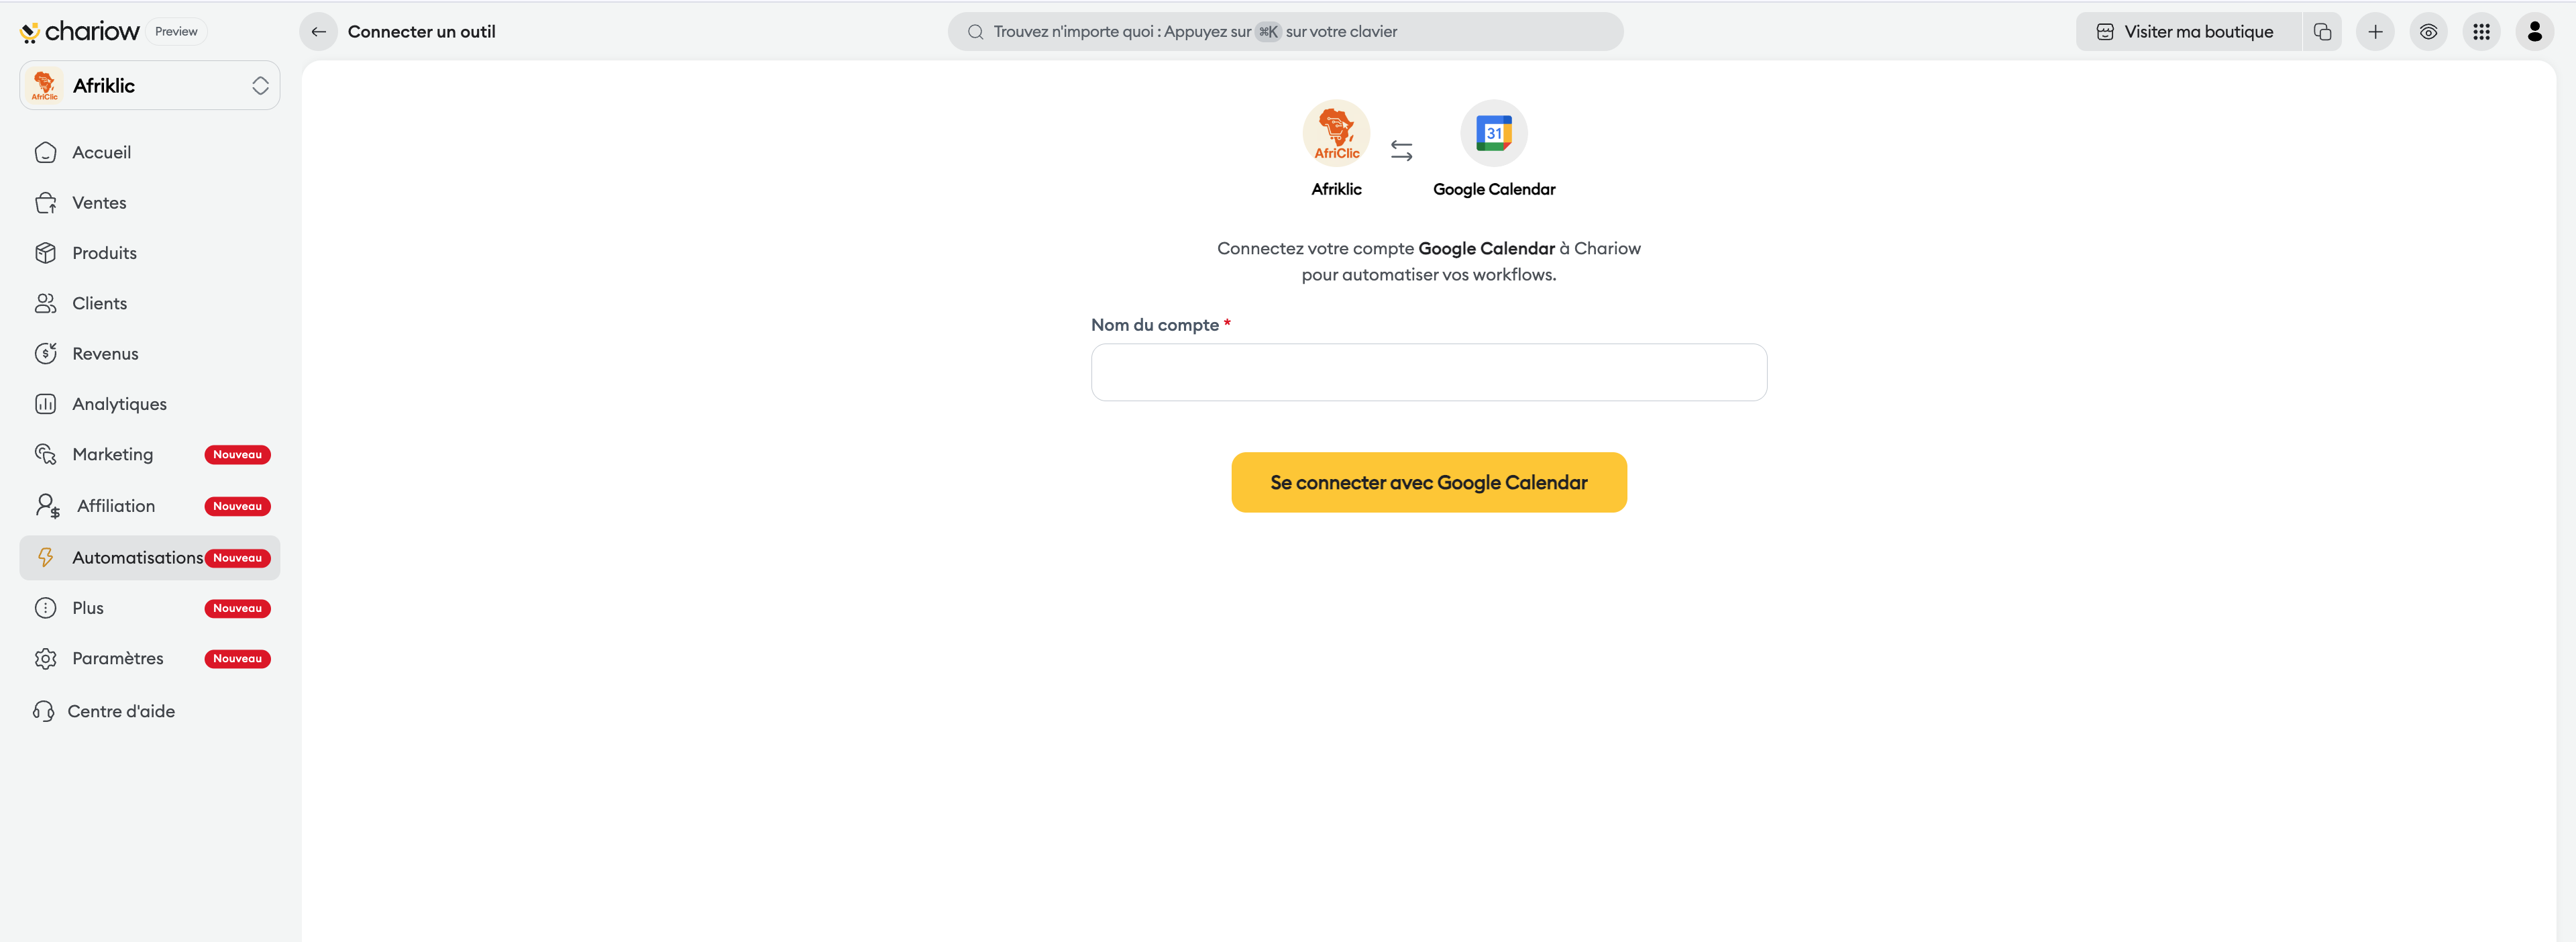Open the apps grid icon
Screen dimensions: 2576x942
[2481, 32]
